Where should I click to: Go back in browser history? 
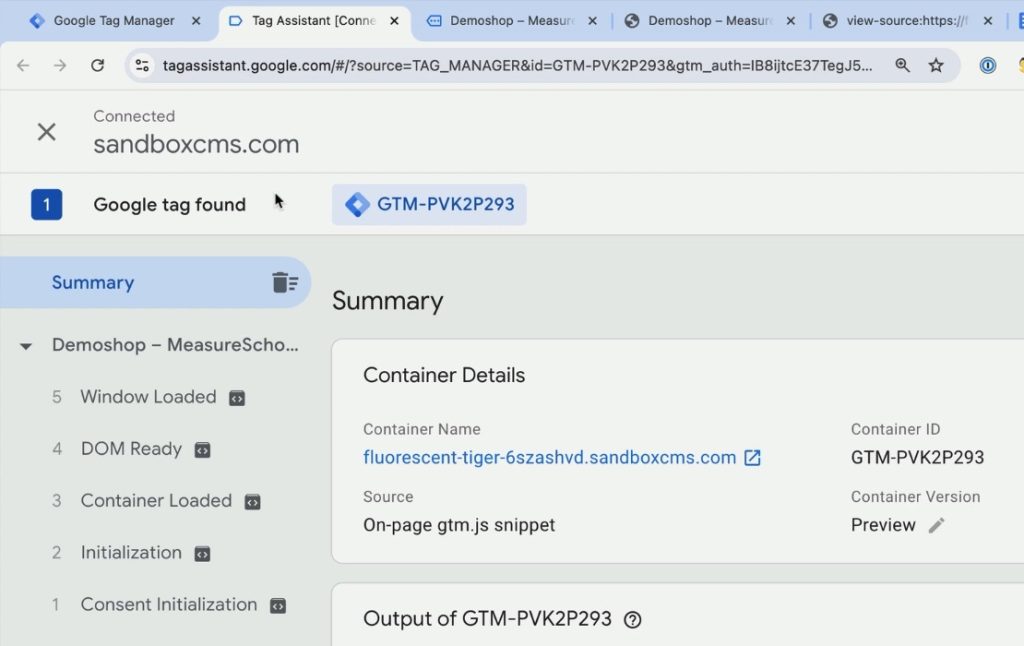tap(23, 65)
